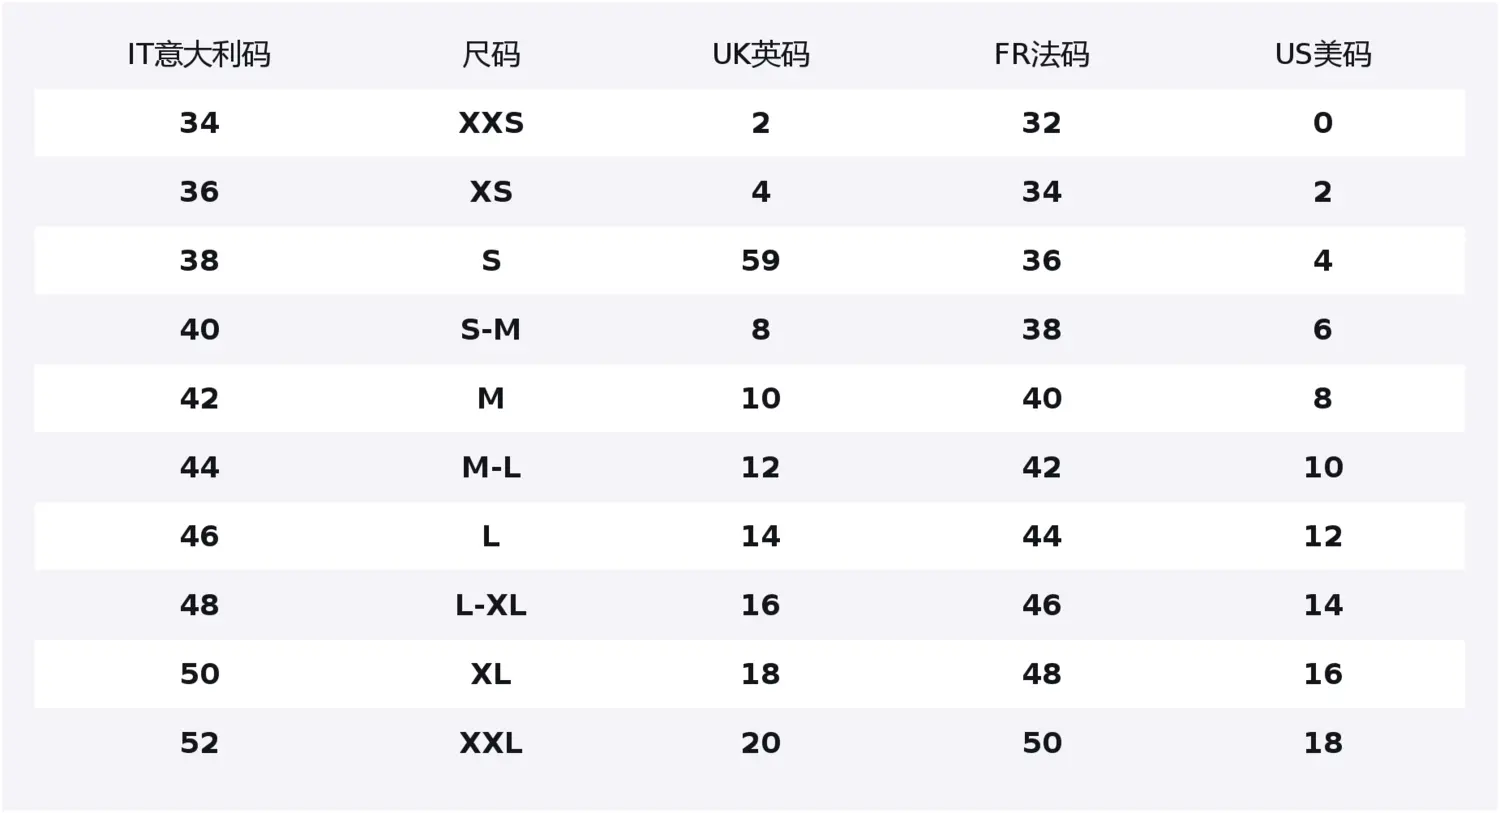Click the US size 18 cell in XXL row

[x=1323, y=743]
